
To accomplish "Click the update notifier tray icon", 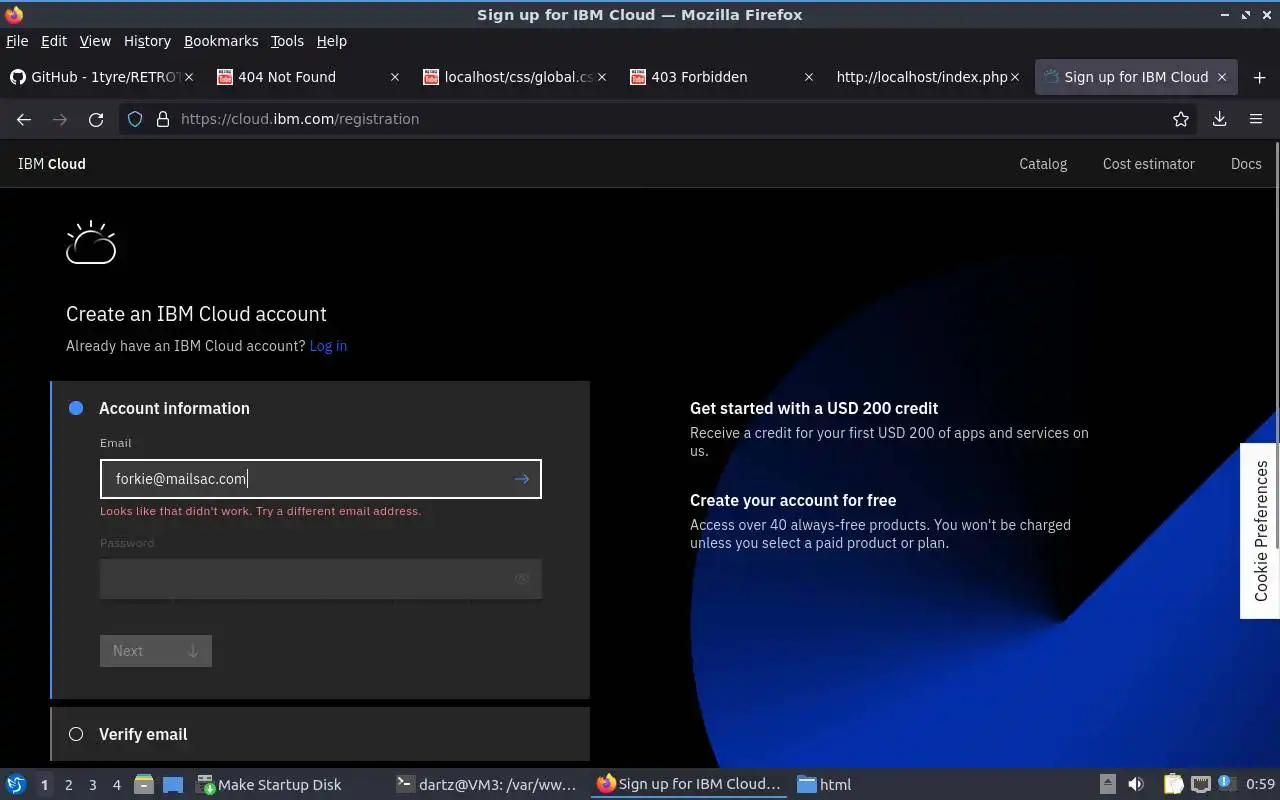I will [x=1227, y=784].
